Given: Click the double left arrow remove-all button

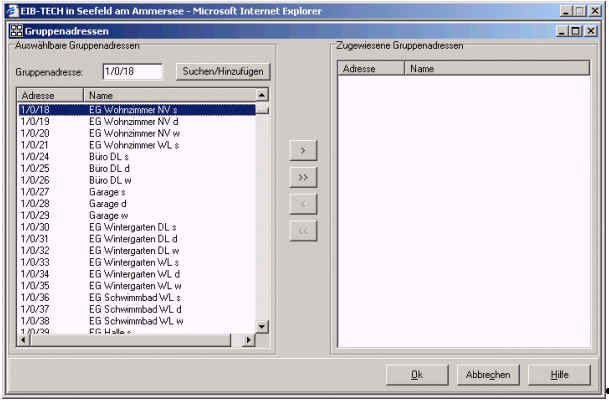Looking at the screenshot, I should coord(303,231).
